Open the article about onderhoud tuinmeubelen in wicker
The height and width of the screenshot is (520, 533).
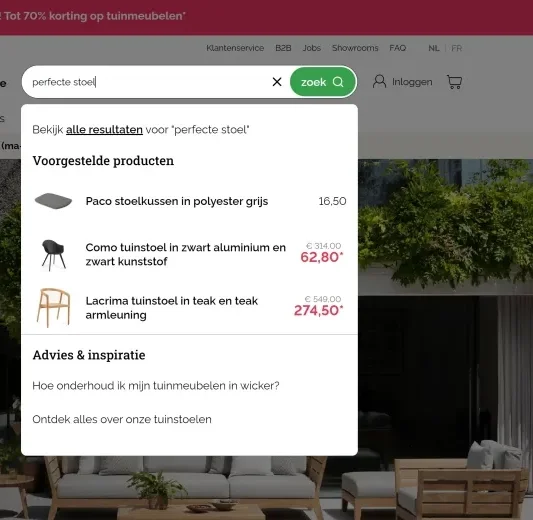point(156,386)
